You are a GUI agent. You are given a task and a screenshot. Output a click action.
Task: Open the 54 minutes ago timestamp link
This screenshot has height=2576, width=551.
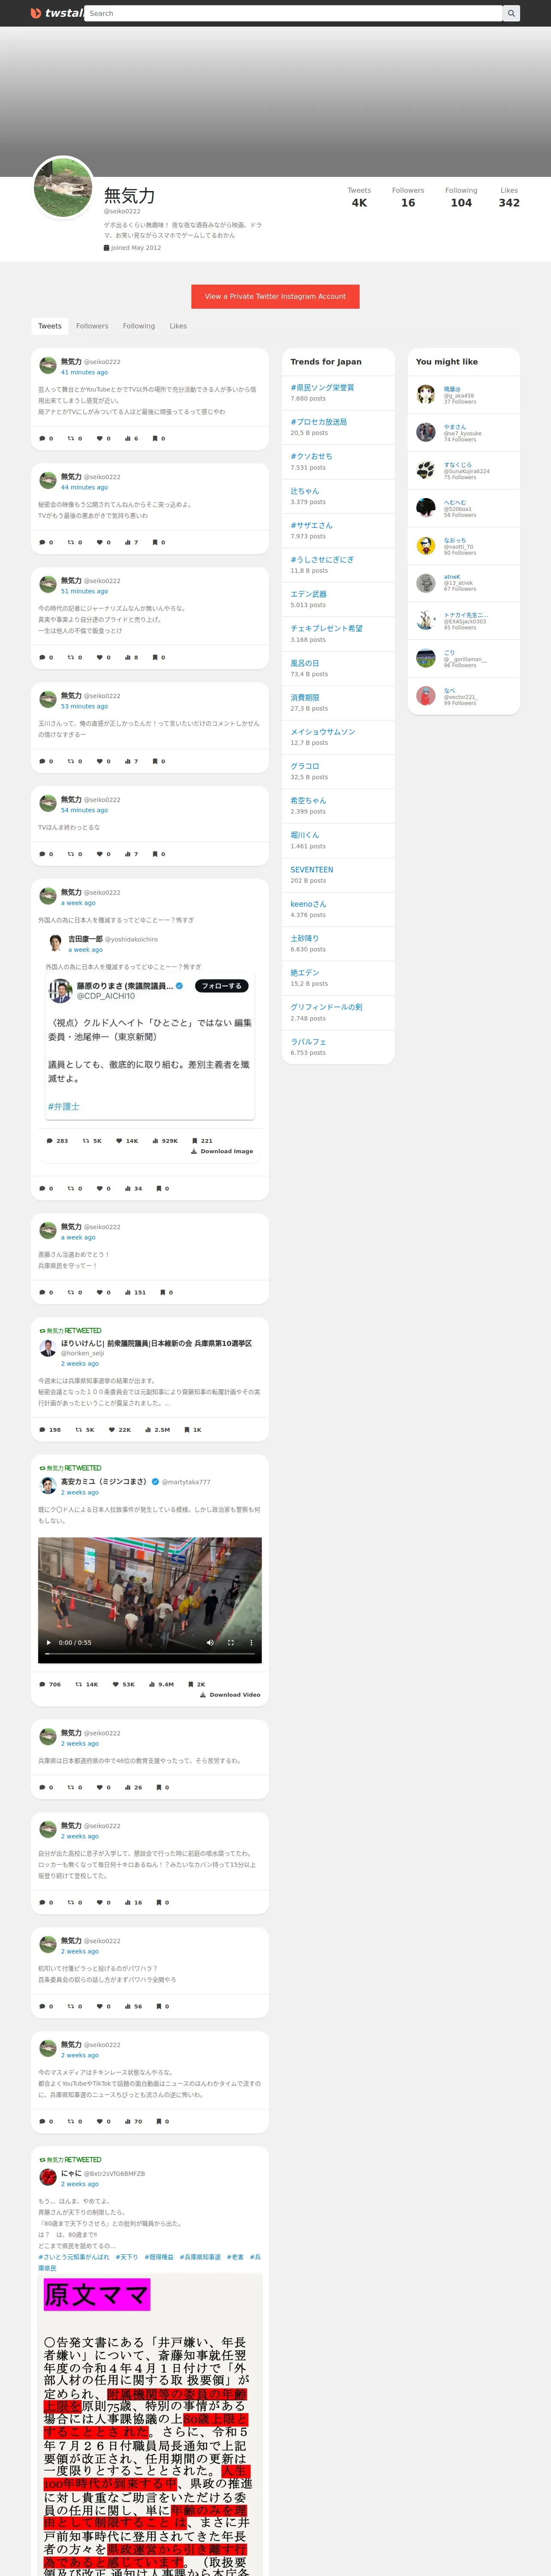(x=84, y=810)
